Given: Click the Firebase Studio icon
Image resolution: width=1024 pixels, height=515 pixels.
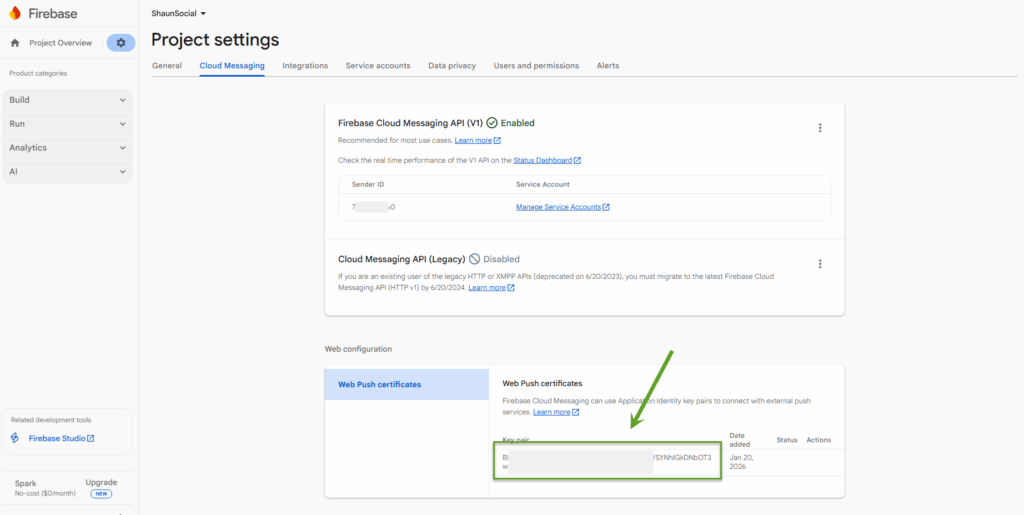Looking at the screenshot, I should (15, 438).
